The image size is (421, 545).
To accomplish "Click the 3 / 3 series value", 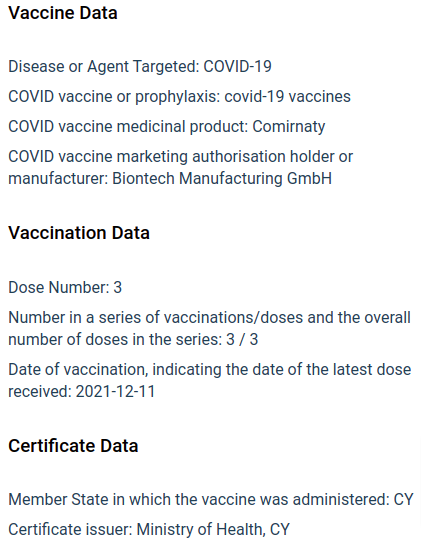I will click(242, 339).
